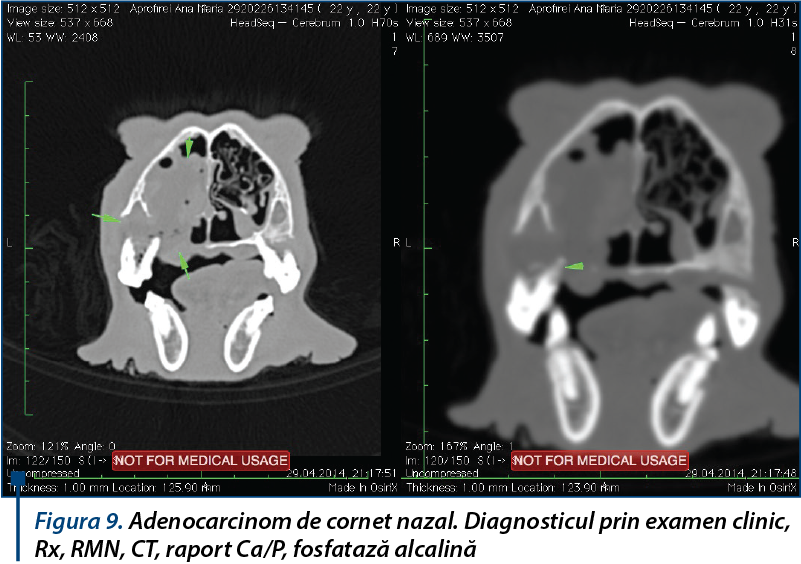Click the Thickness 1.00 mm Location 125.90 text
The width and height of the screenshot is (801, 564).
(x=113, y=488)
